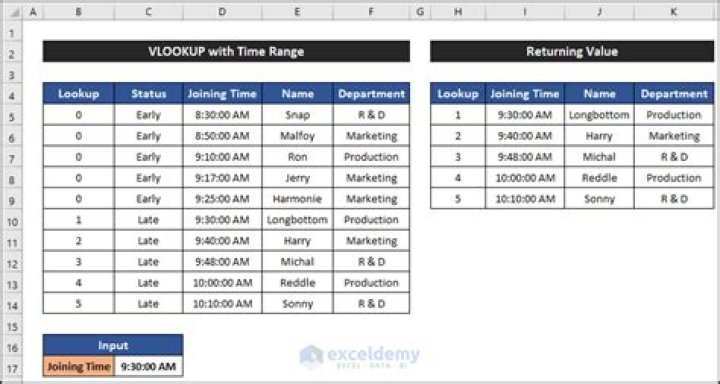Select Production in row 5 column K

(x=674, y=115)
